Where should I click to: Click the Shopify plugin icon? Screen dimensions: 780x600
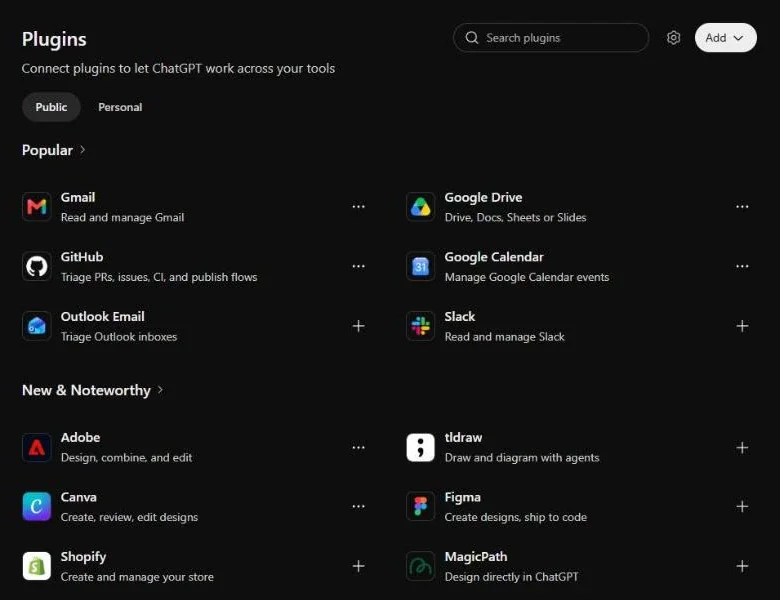click(x=37, y=566)
